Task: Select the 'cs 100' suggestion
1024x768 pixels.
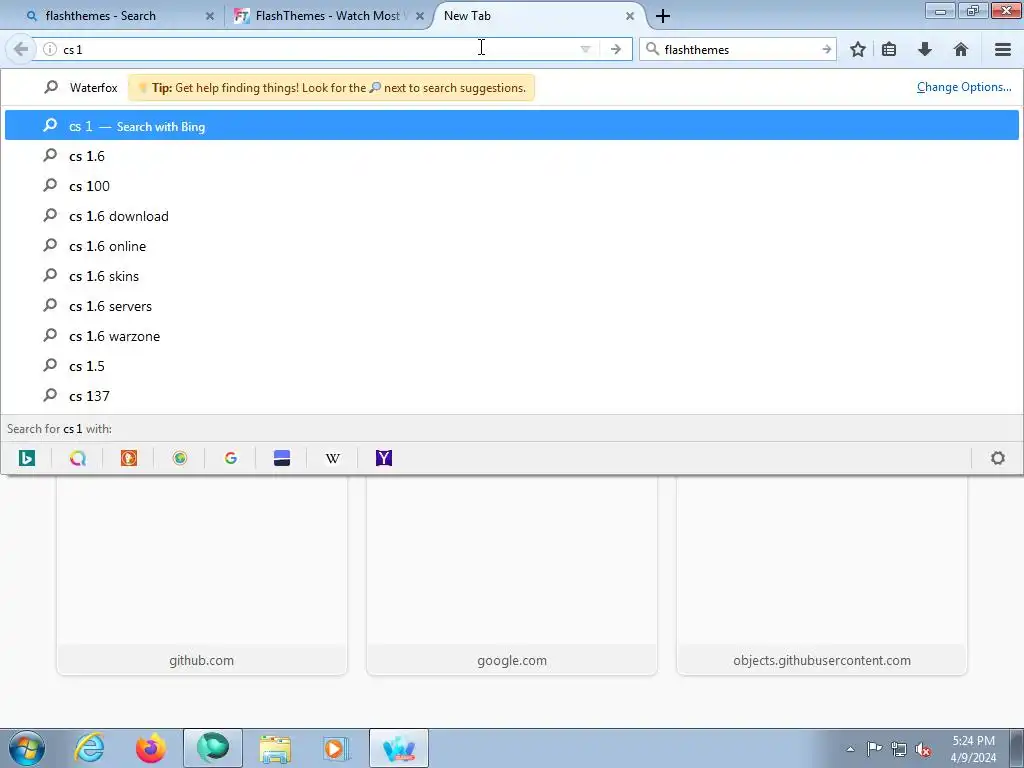Action: 512,186
